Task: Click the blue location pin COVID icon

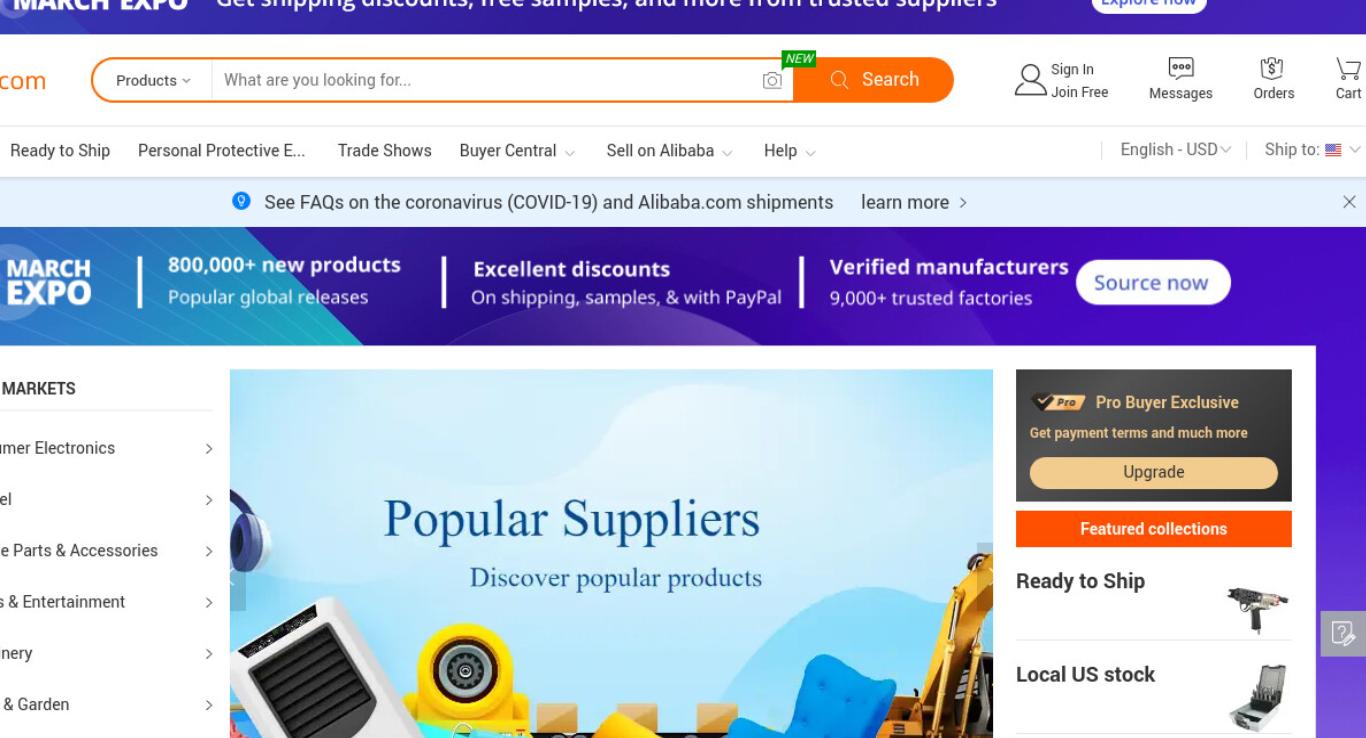Action: 240,201
